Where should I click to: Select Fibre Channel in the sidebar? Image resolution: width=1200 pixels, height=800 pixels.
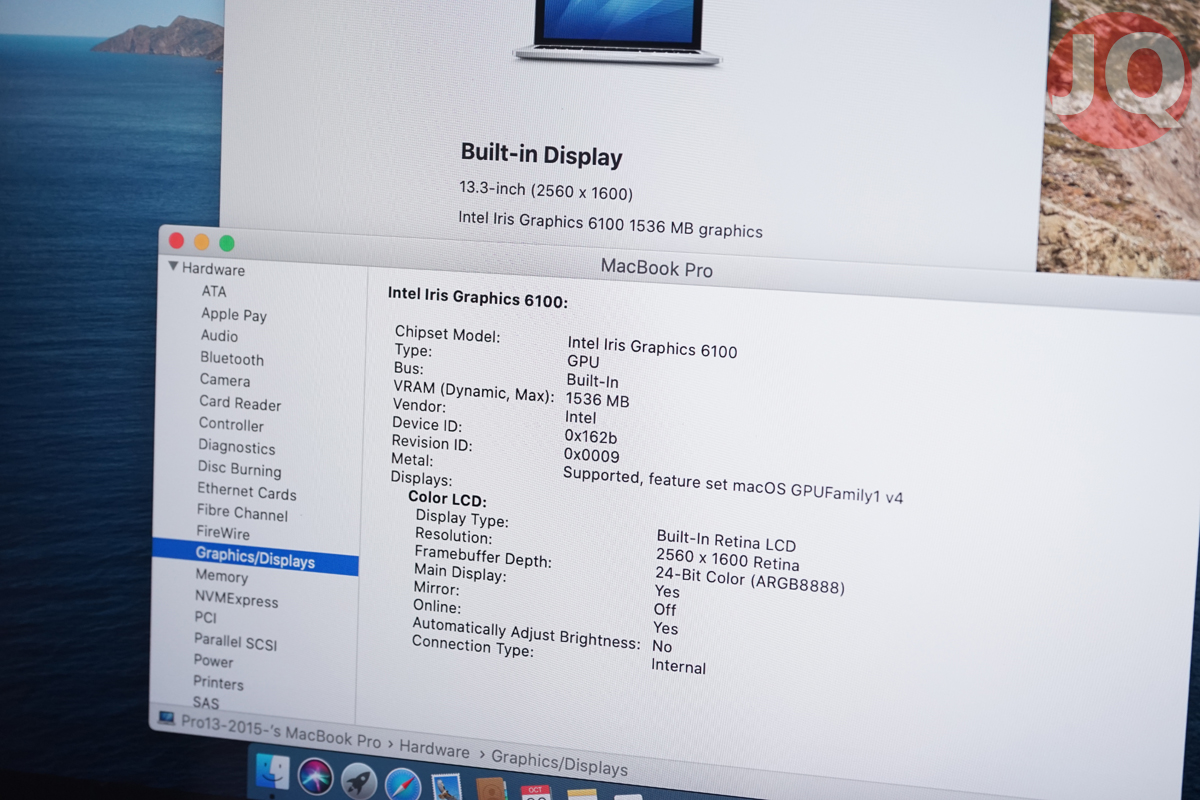242,512
